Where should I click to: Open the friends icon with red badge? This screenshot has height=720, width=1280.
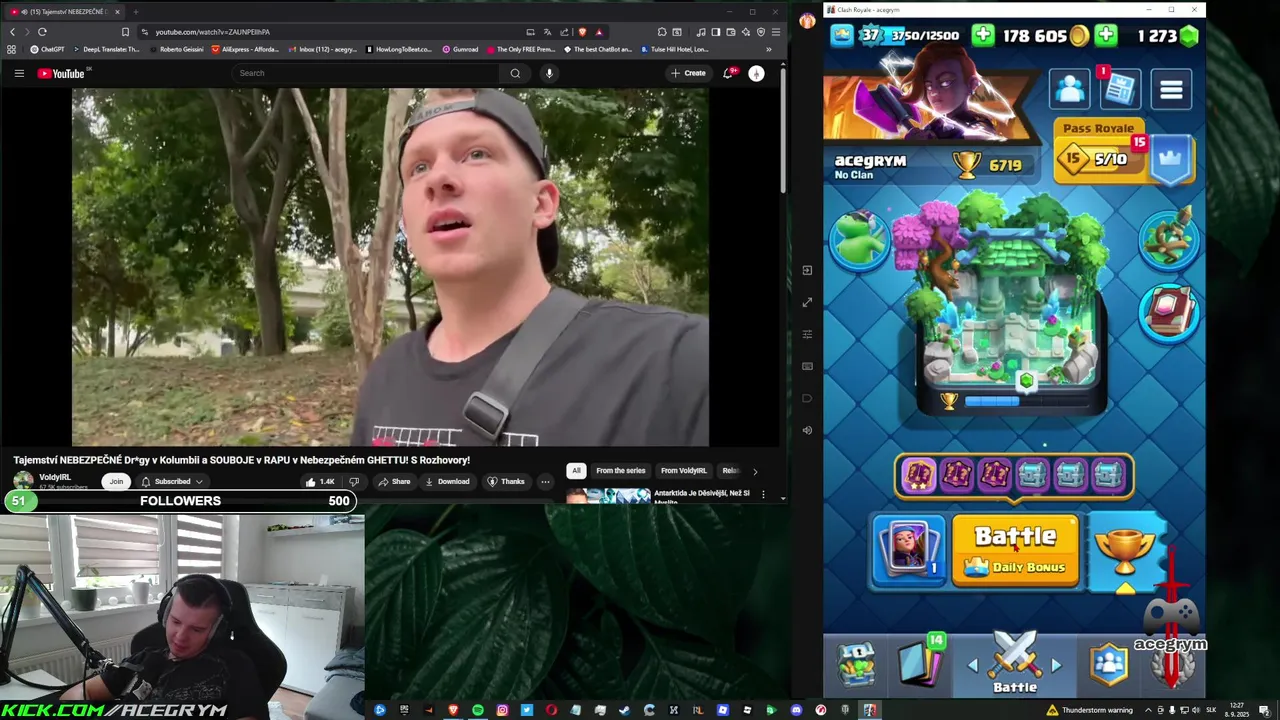1070,89
